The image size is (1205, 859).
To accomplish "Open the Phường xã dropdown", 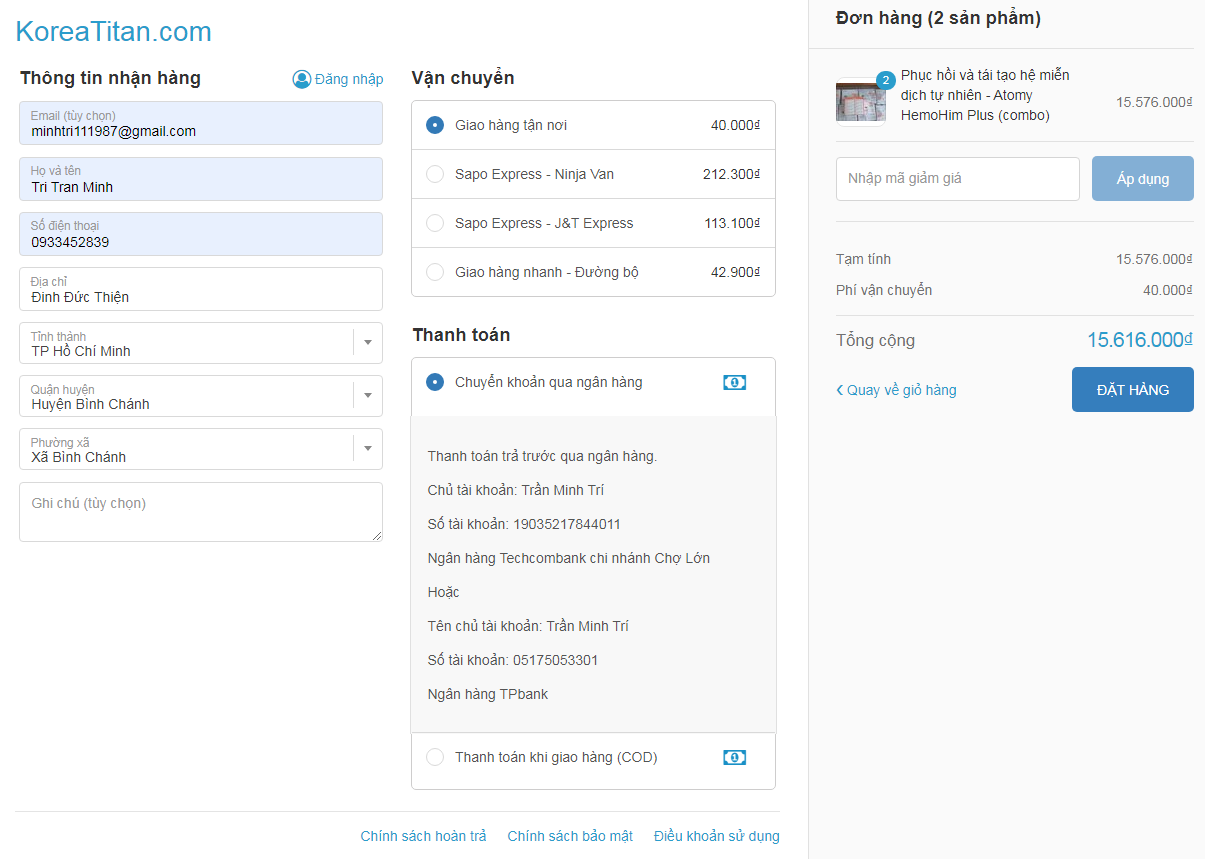I will [367, 448].
